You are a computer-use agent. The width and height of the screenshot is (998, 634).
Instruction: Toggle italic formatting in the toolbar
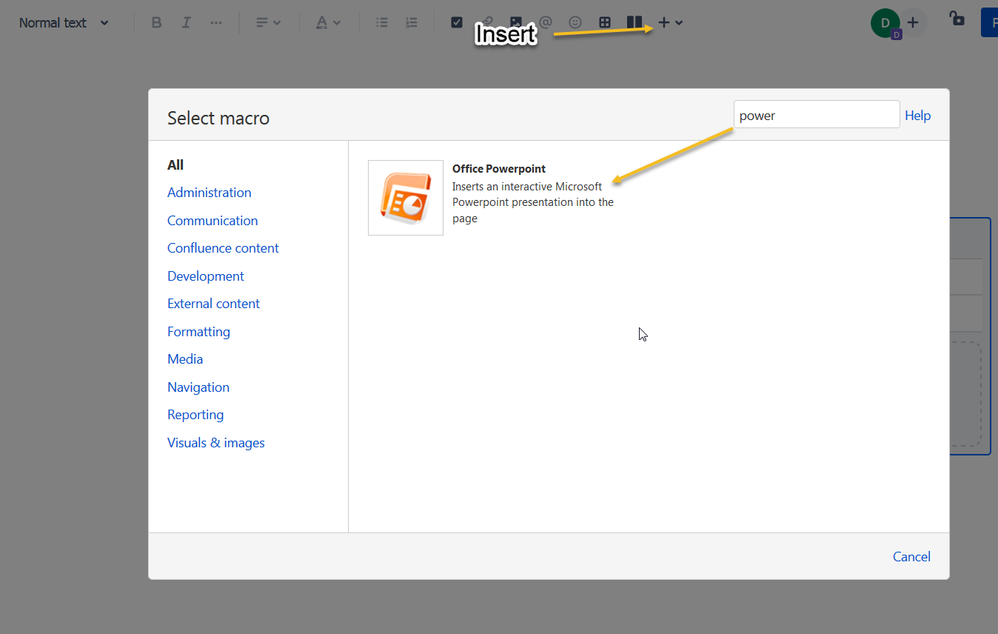186,23
